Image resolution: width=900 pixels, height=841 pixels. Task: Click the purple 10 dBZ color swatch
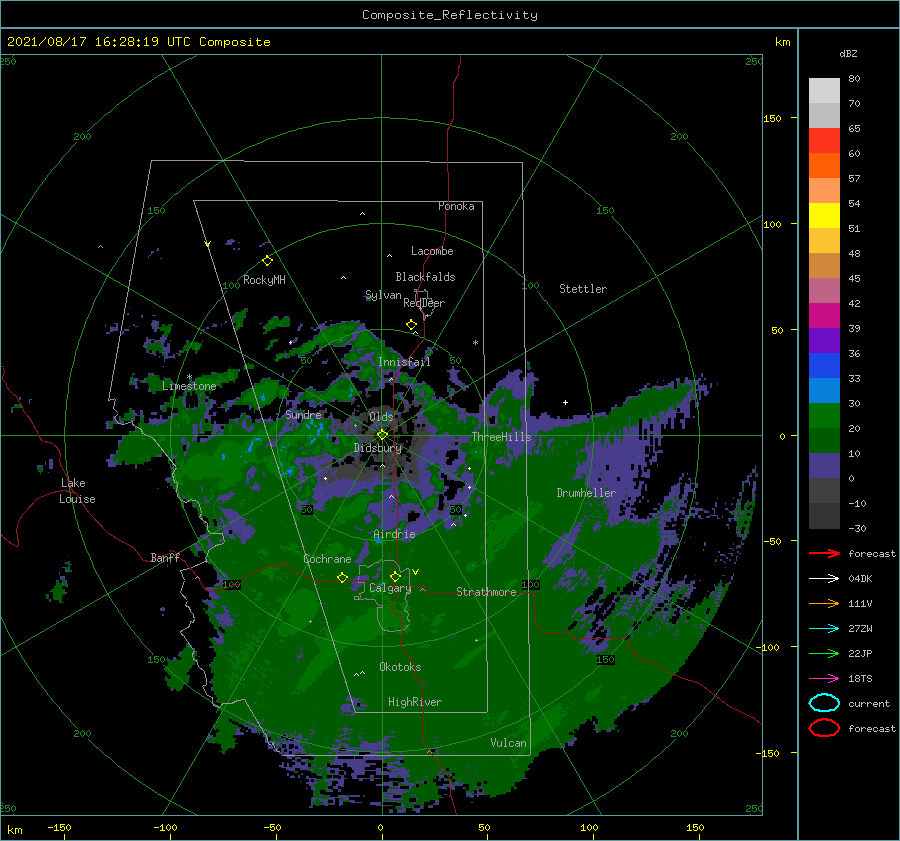(824, 465)
